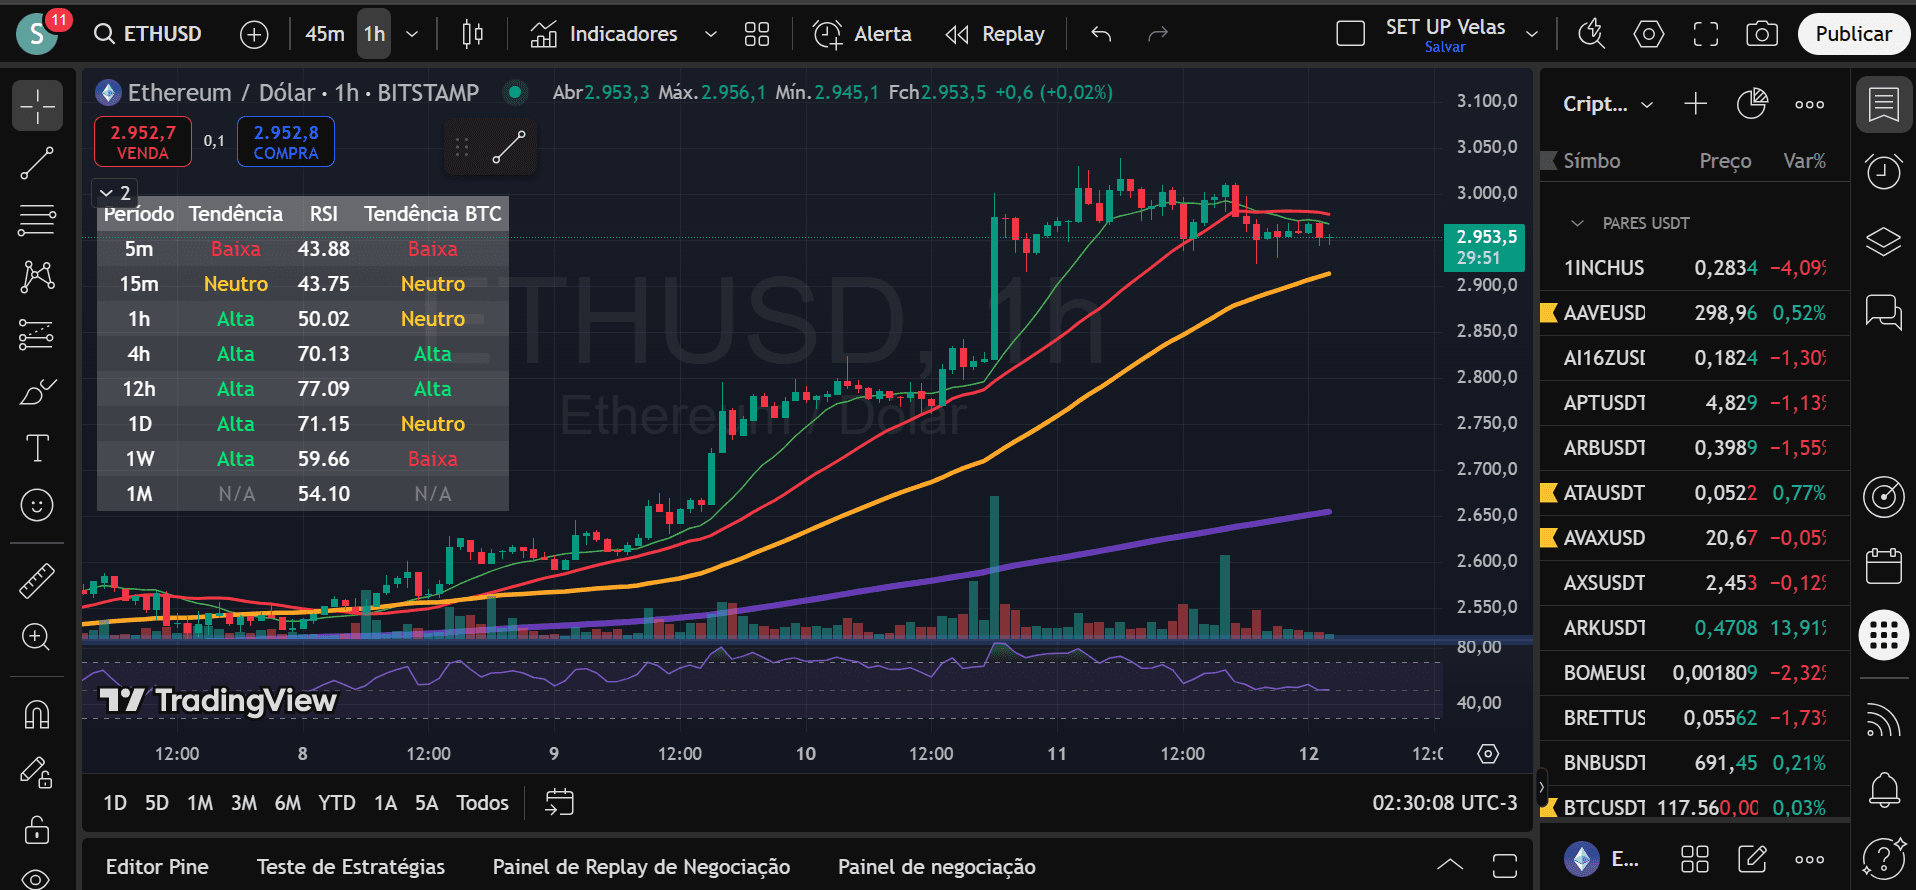Set range to YTD
Image resolution: width=1916 pixels, height=890 pixels.
coord(337,803)
